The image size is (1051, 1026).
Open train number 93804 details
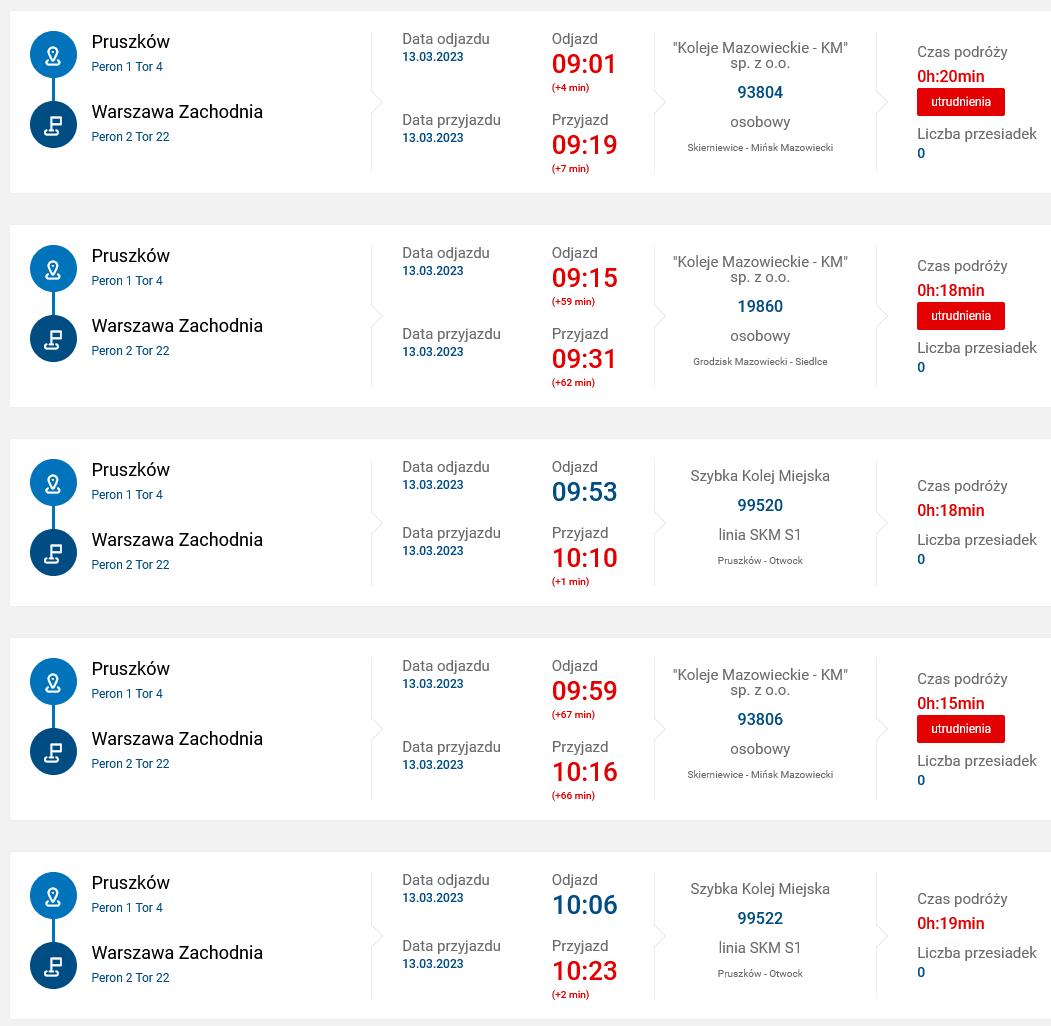pos(760,92)
